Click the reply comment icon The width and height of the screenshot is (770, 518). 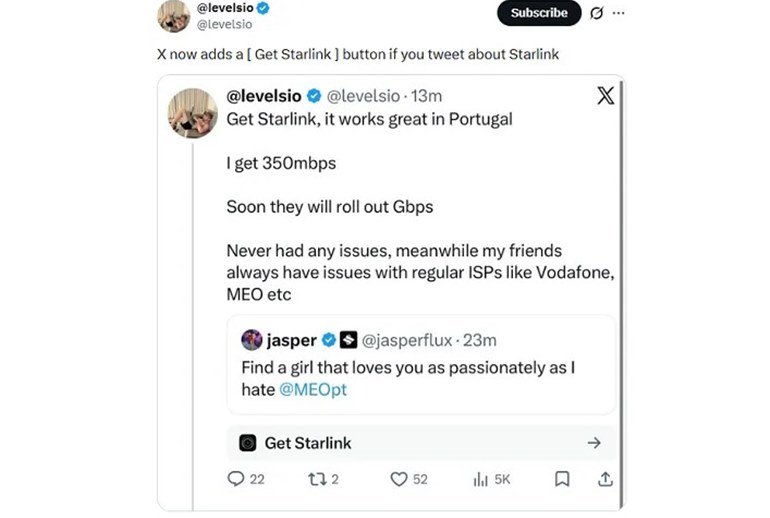click(x=236, y=479)
